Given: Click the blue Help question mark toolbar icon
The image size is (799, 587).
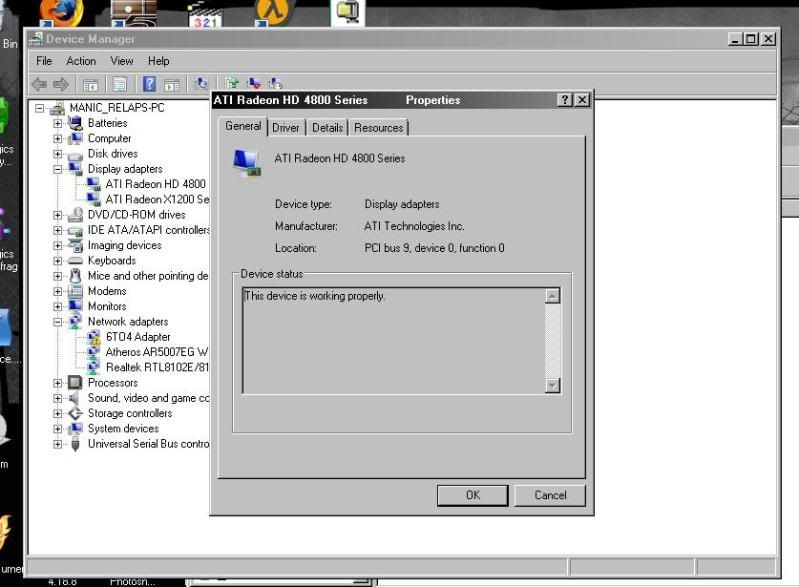Looking at the screenshot, I should (x=149, y=84).
